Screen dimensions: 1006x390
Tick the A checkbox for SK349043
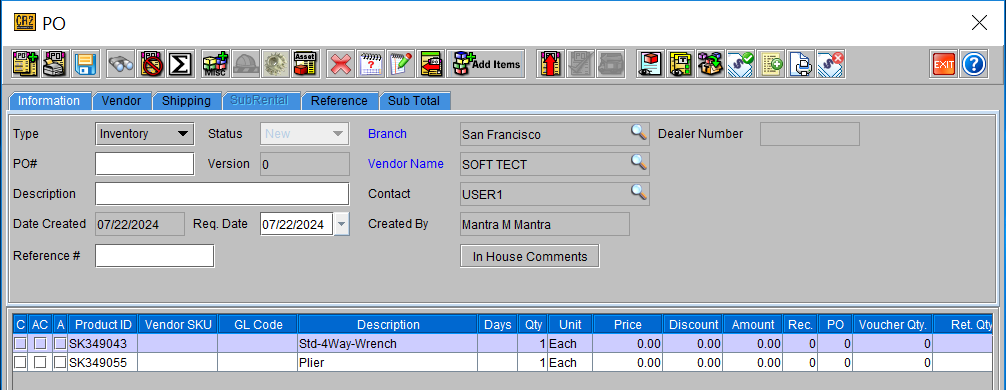click(60, 344)
